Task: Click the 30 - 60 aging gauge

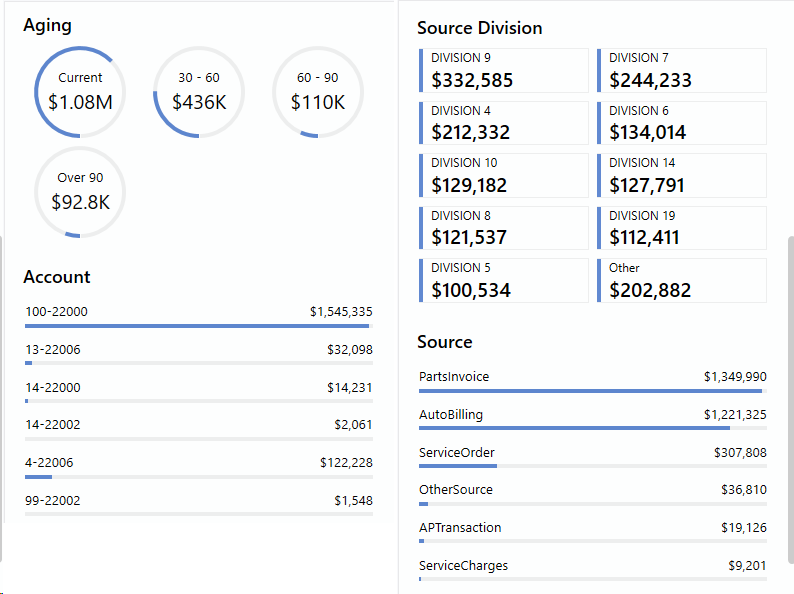Action: 199,91
